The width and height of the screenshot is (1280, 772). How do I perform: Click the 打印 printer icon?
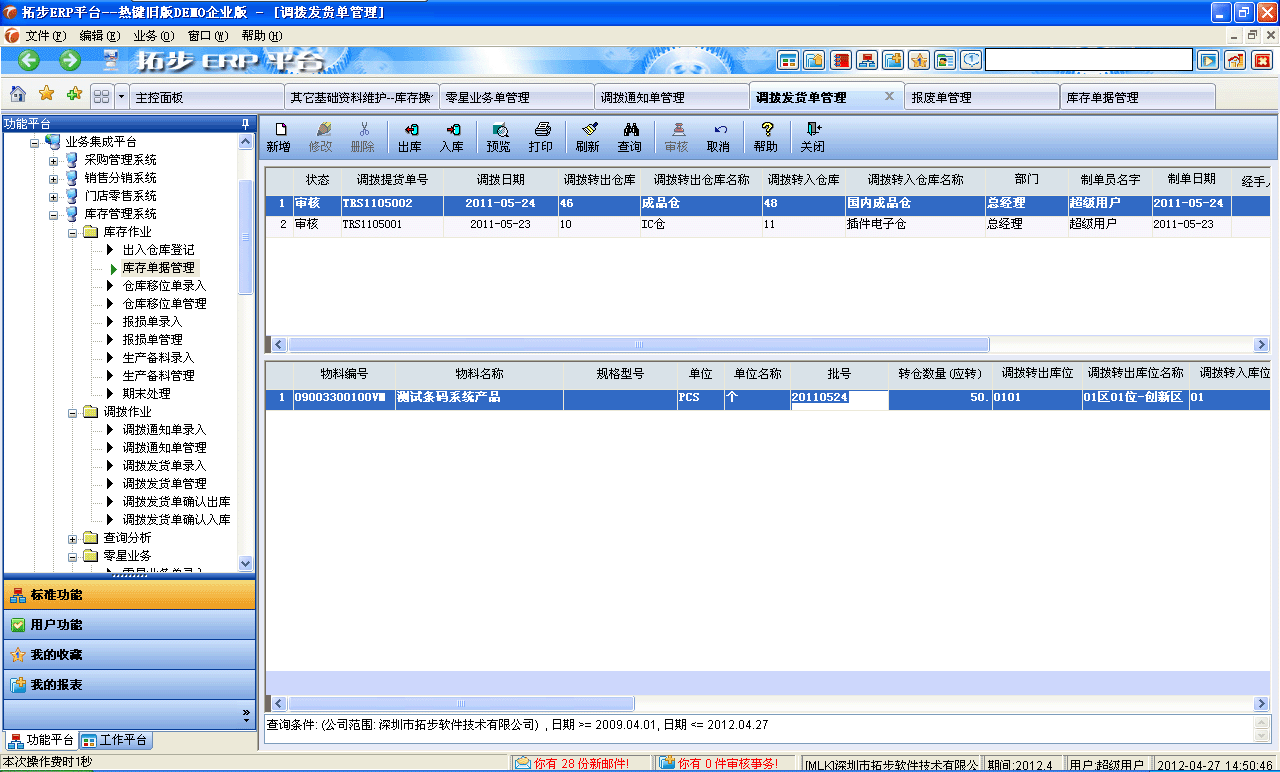click(541, 135)
